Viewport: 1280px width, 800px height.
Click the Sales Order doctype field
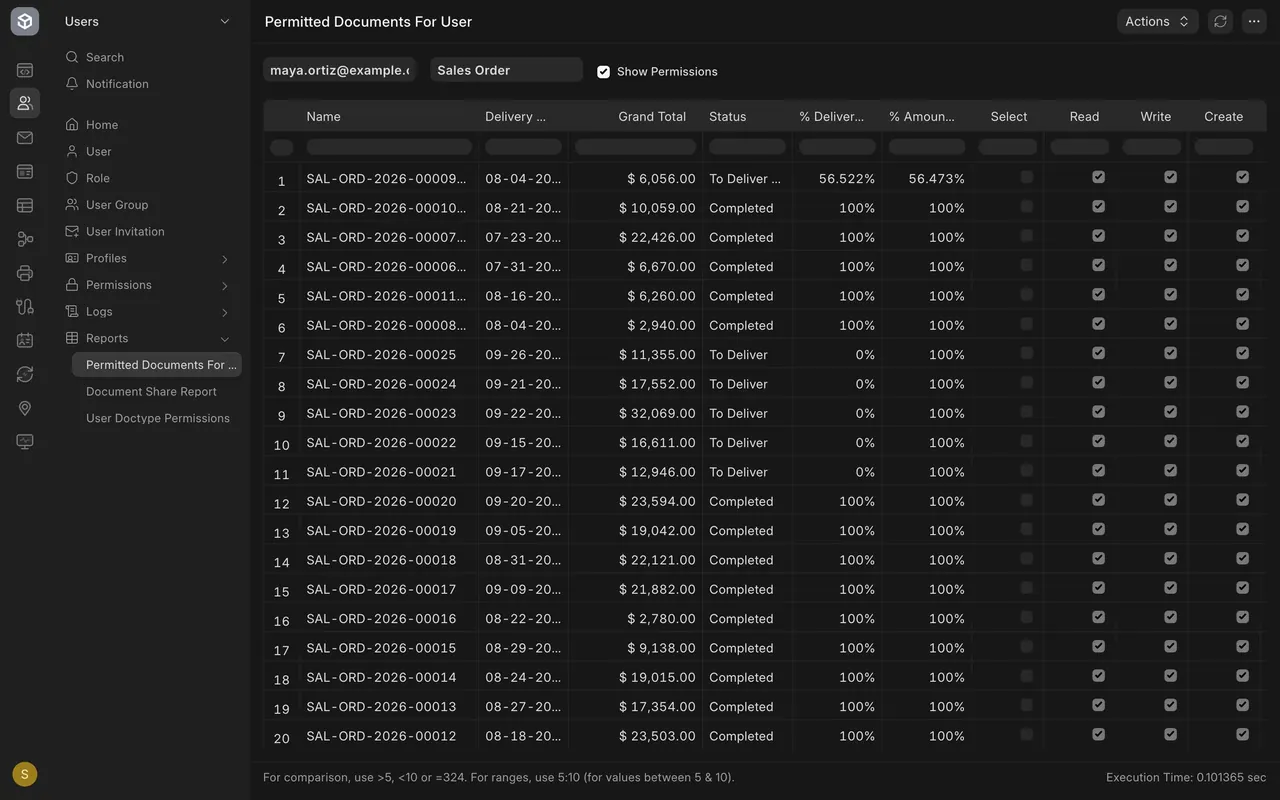(506, 70)
